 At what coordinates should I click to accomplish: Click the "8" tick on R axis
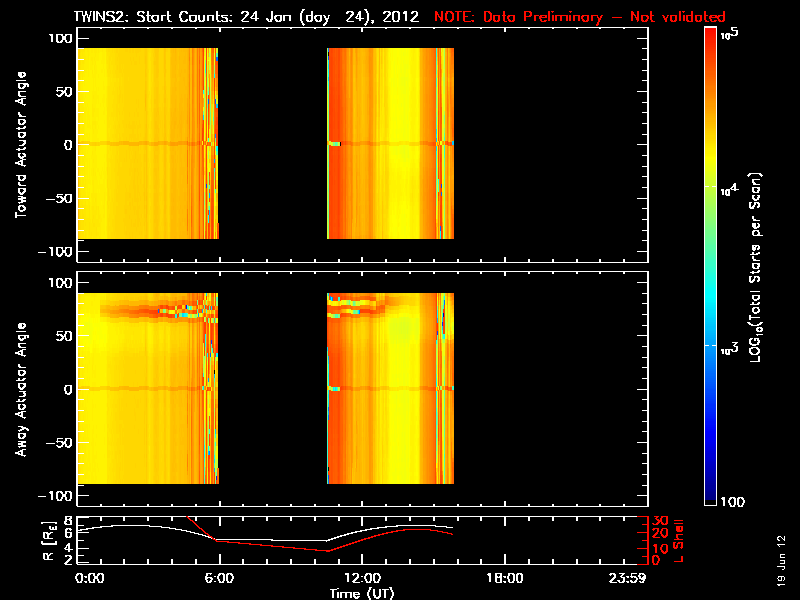67,521
